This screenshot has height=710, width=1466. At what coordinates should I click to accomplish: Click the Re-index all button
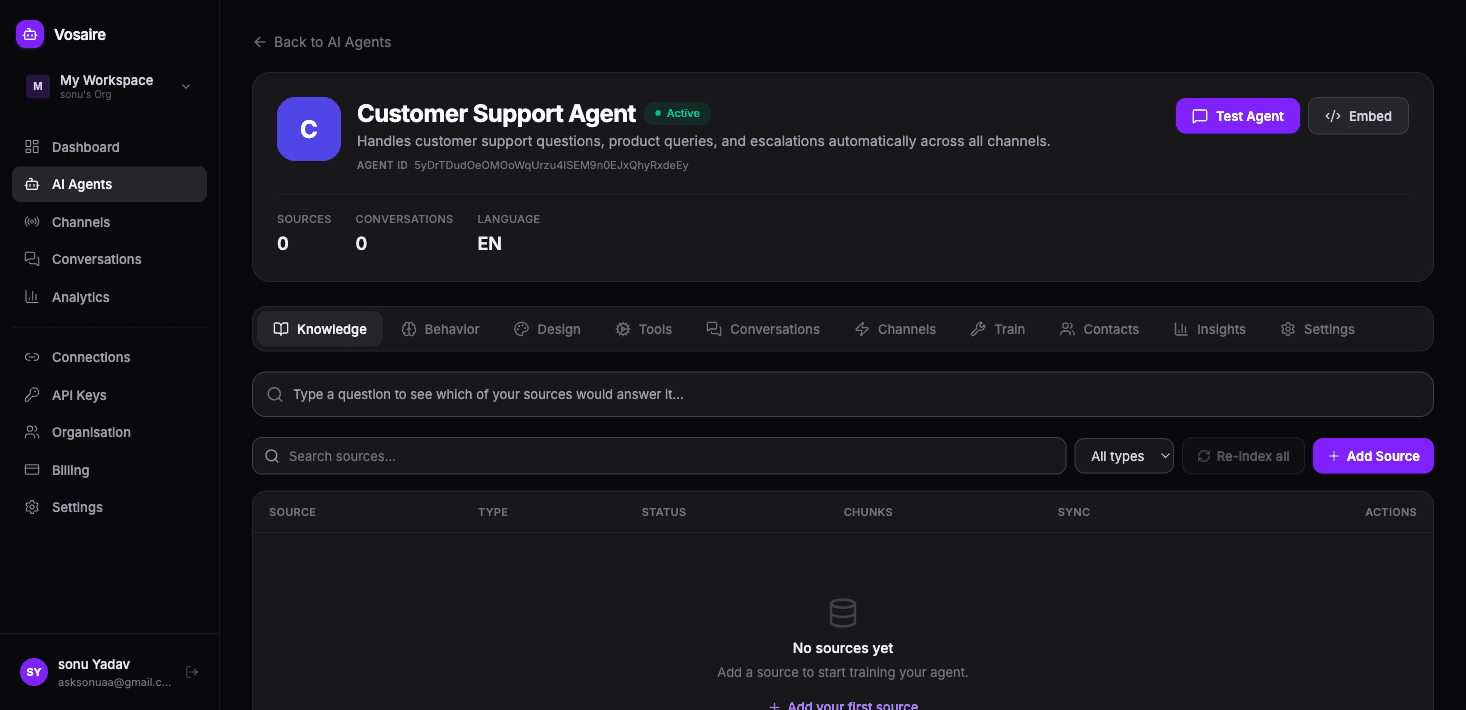[x=1243, y=456]
